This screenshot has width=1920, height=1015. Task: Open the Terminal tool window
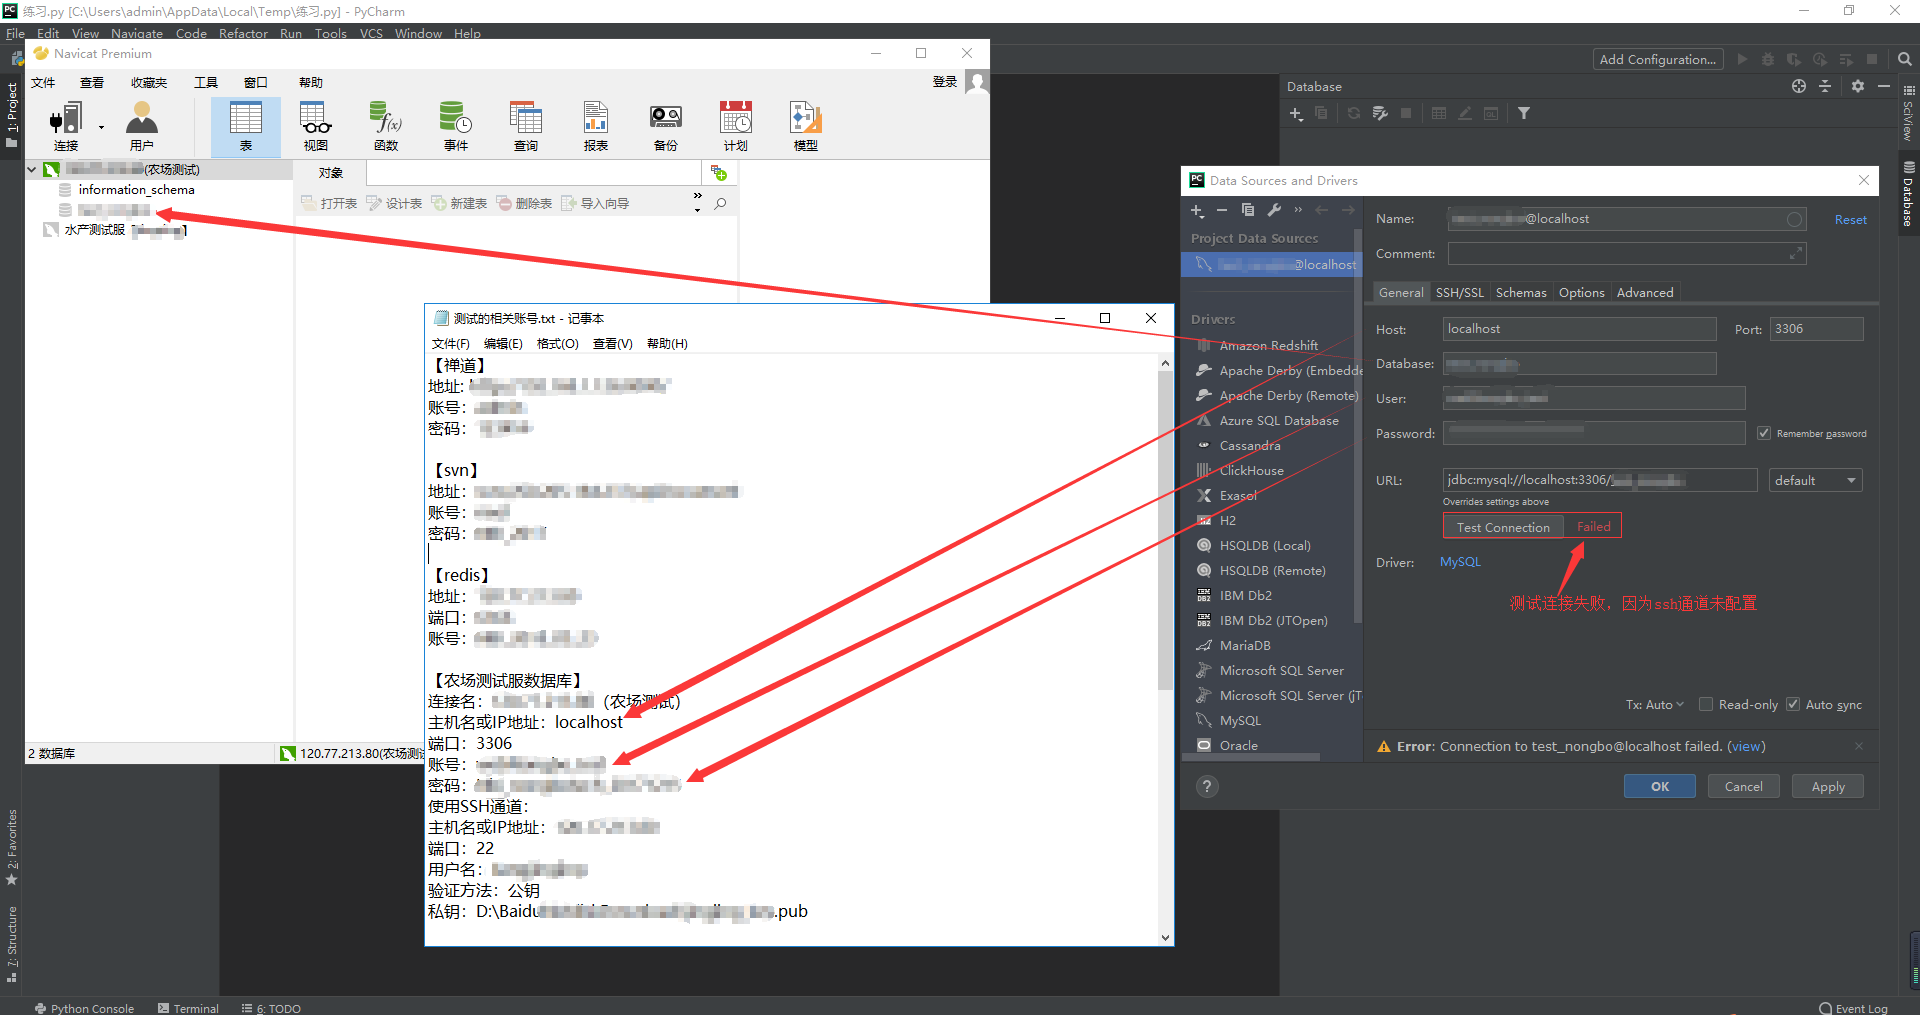[188, 1008]
